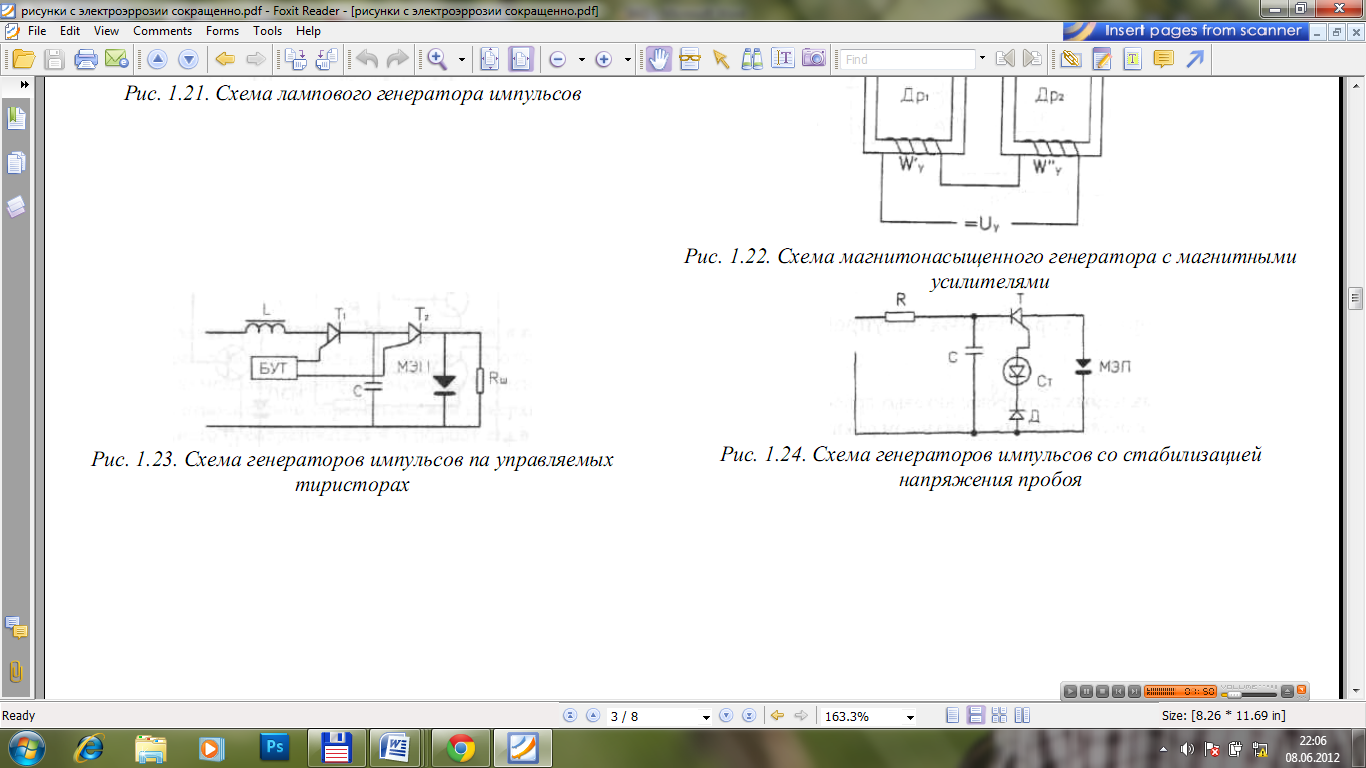Image resolution: width=1366 pixels, height=768 pixels.
Task: Select the Select Text tool
Action: (x=783, y=59)
